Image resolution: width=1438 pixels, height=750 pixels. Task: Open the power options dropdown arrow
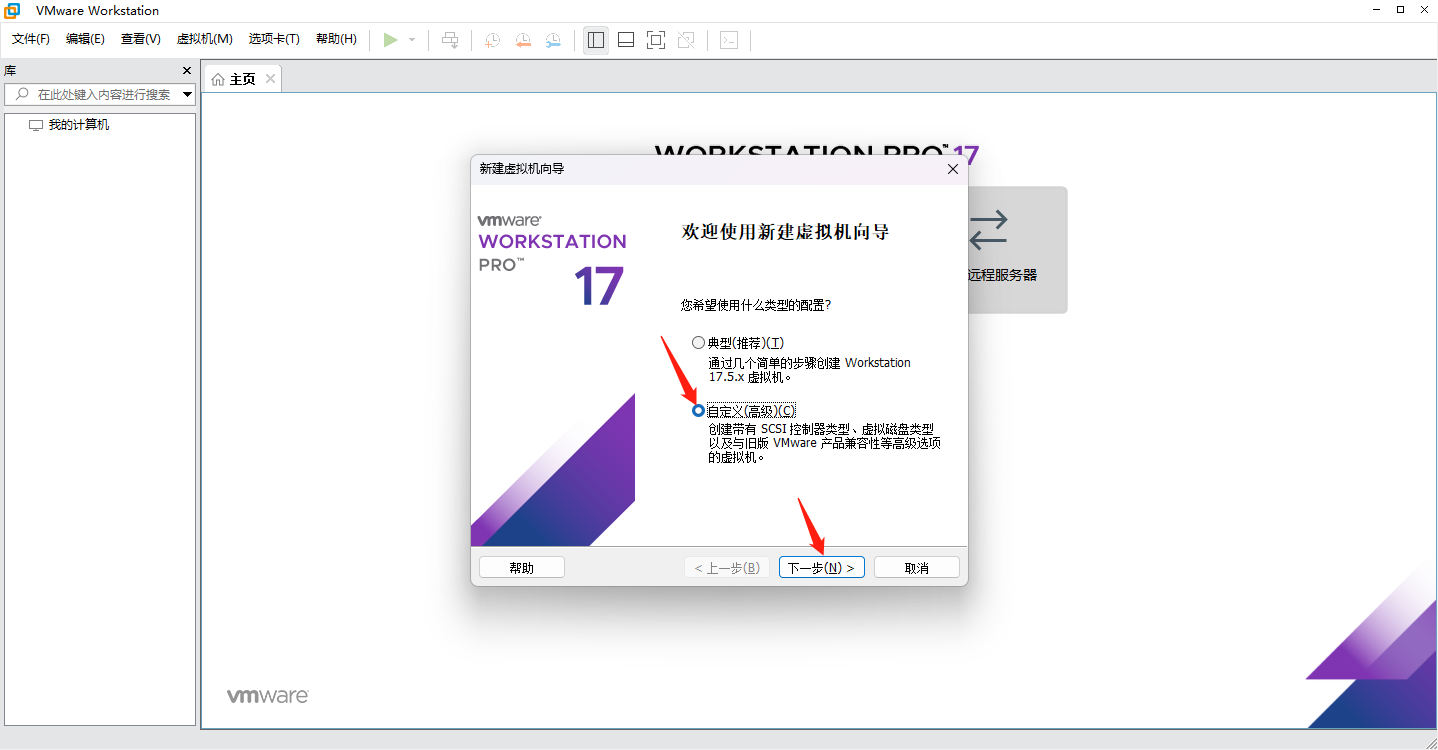412,40
